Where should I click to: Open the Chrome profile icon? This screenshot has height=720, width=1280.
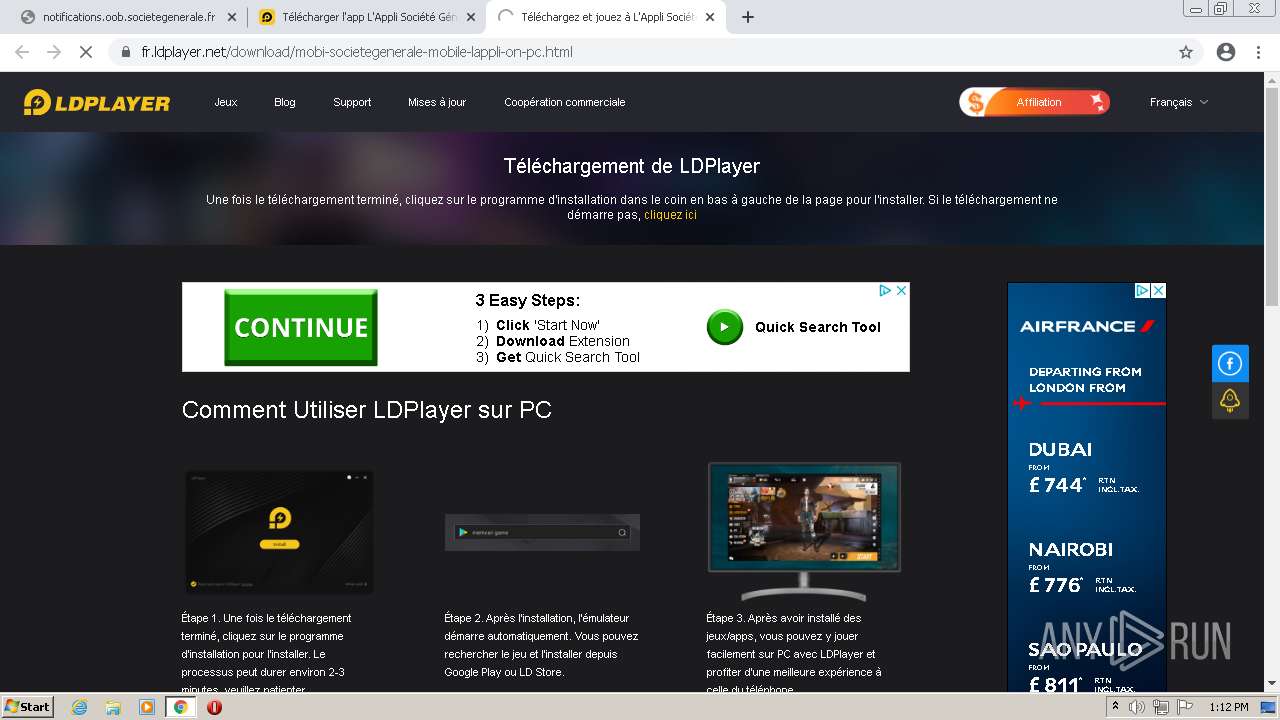(1226, 52)
